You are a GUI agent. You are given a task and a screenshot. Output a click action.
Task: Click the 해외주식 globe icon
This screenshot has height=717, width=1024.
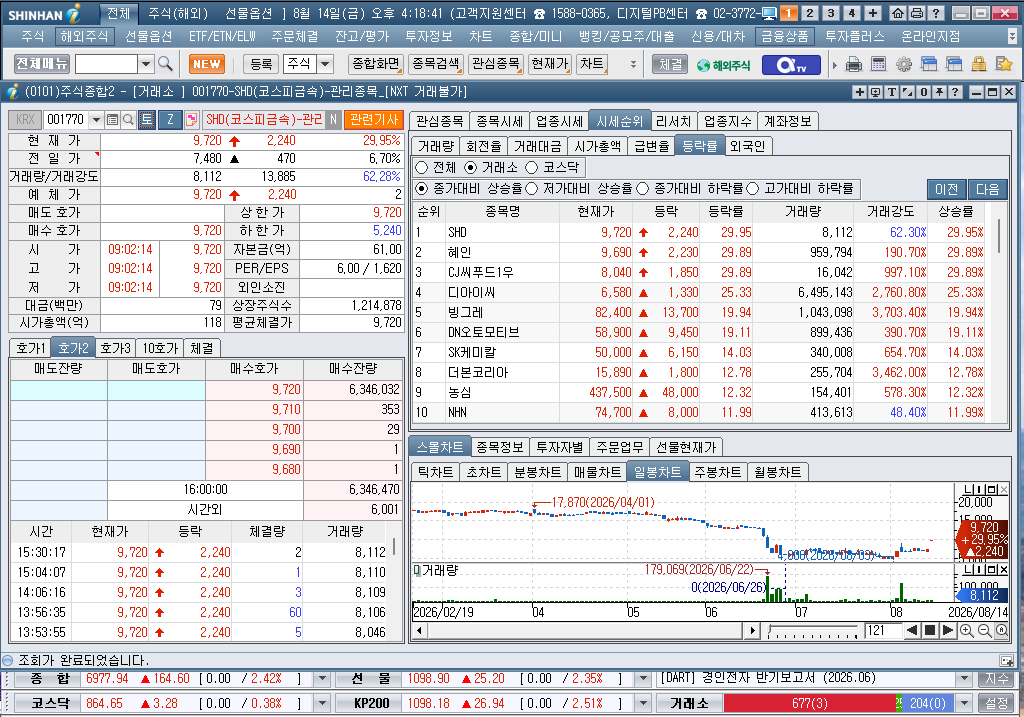click(723, 65)
